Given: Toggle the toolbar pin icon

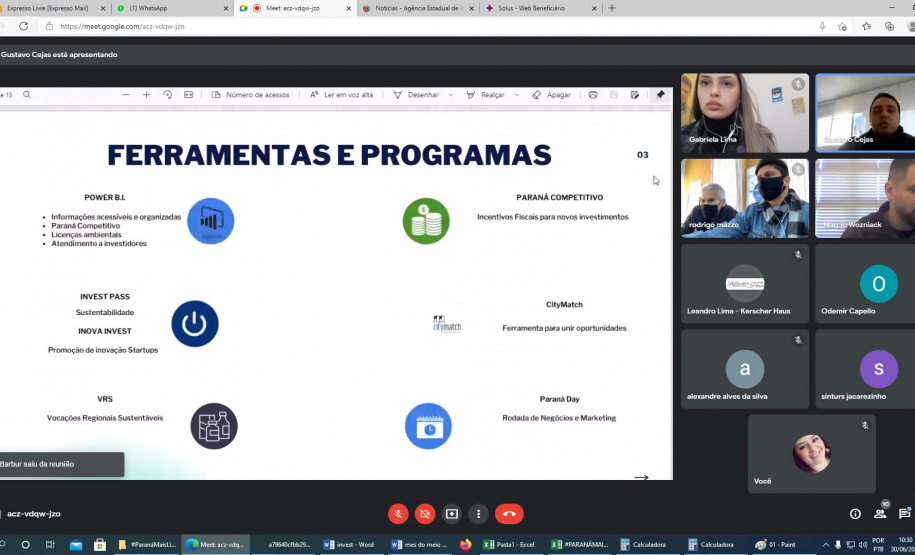Looking at the screenshot, I should click(660, 95).
